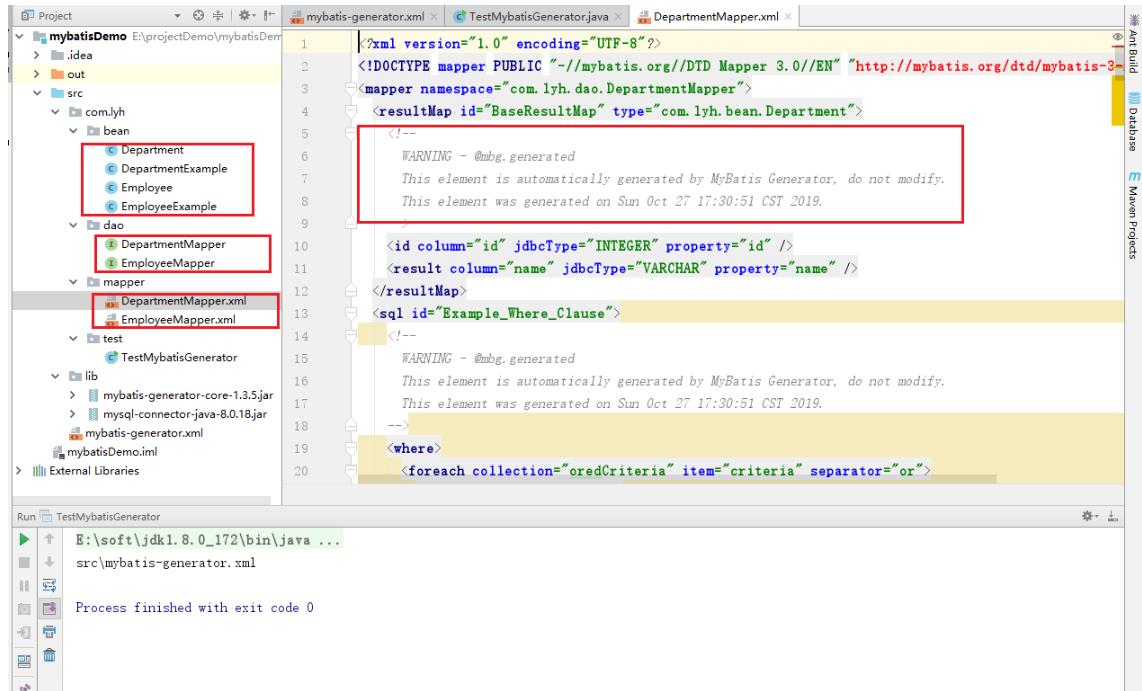The image size is (1142, 691).
Task: Toggle soft-wrap icon in Run console
Action: coord(50,585)
